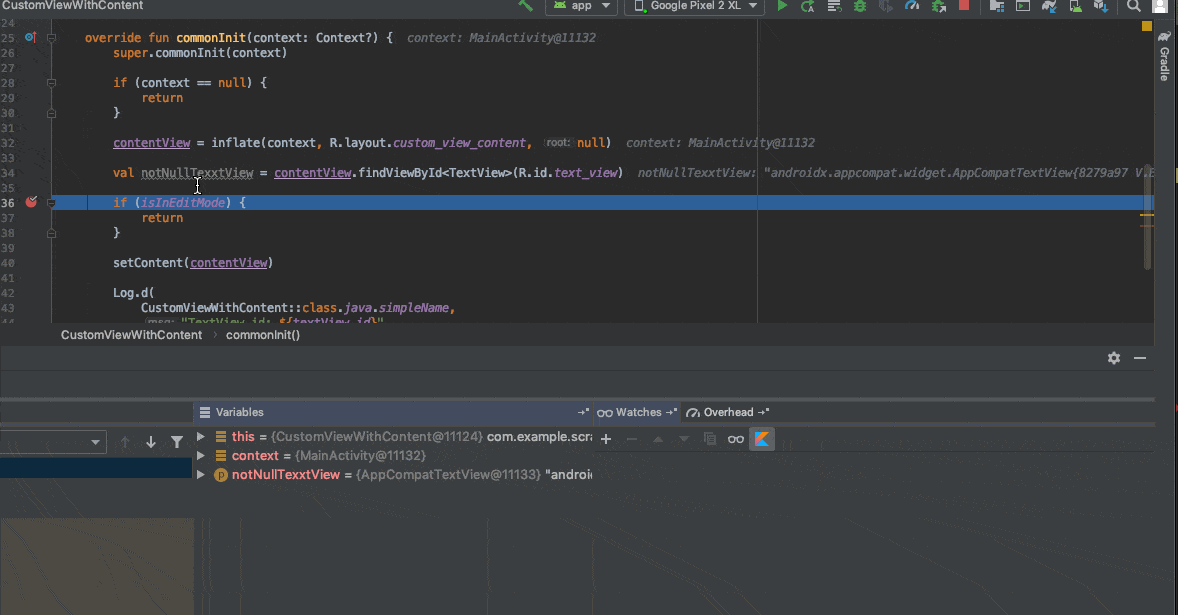
Task: Click the frames filter funnel icon
Action: [x=177, y=442]
